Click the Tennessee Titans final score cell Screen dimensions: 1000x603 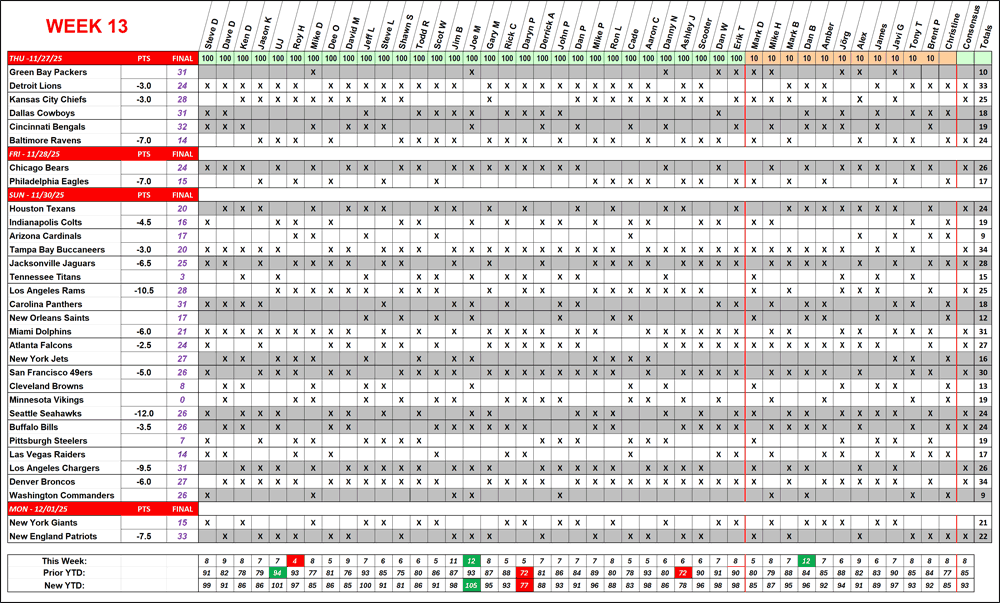coord(182,276)
